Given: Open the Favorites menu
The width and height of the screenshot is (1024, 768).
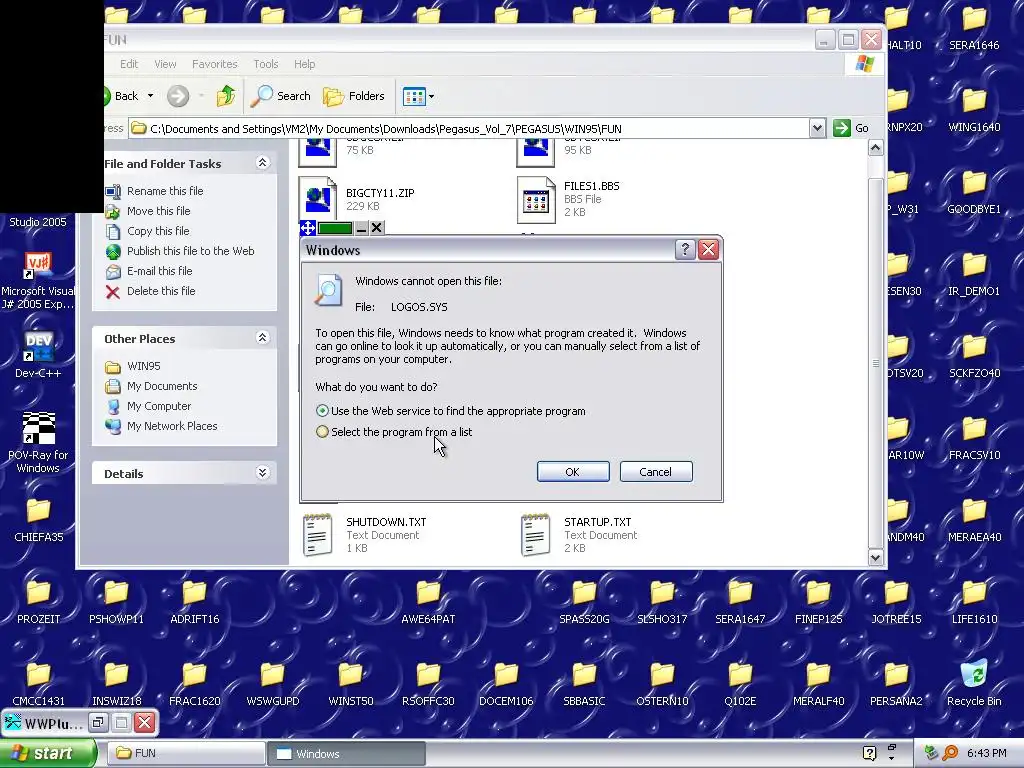Looking at the screenshot, I should 214,64.
